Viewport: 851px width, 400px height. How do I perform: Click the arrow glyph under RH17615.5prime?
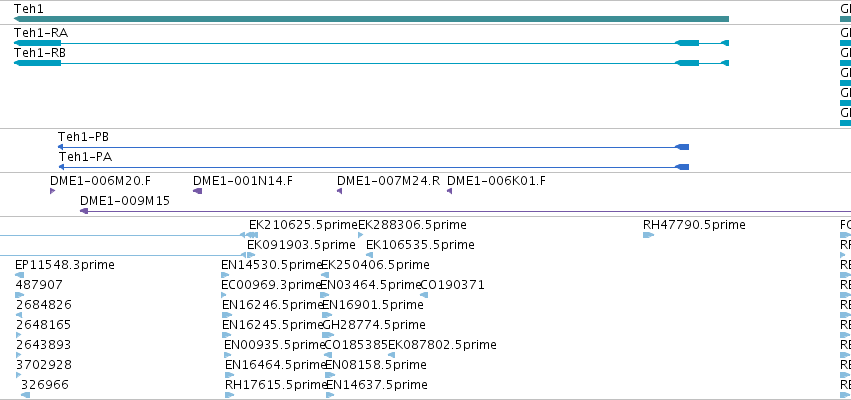[x=230, y=395]
